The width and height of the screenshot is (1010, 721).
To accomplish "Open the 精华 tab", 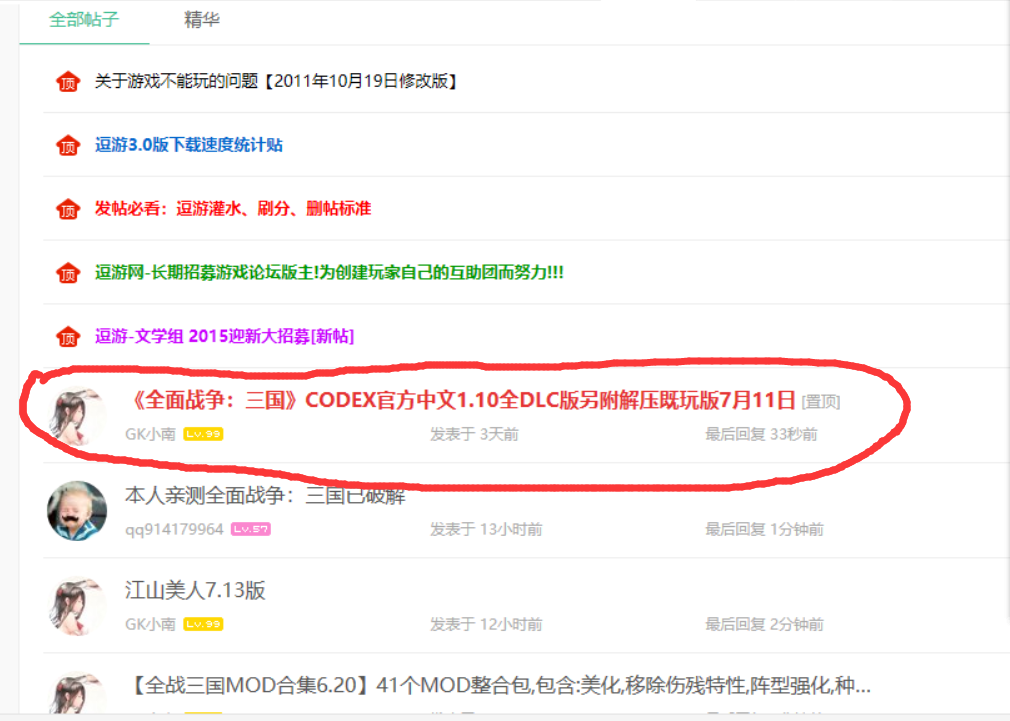I will [202, 19].
